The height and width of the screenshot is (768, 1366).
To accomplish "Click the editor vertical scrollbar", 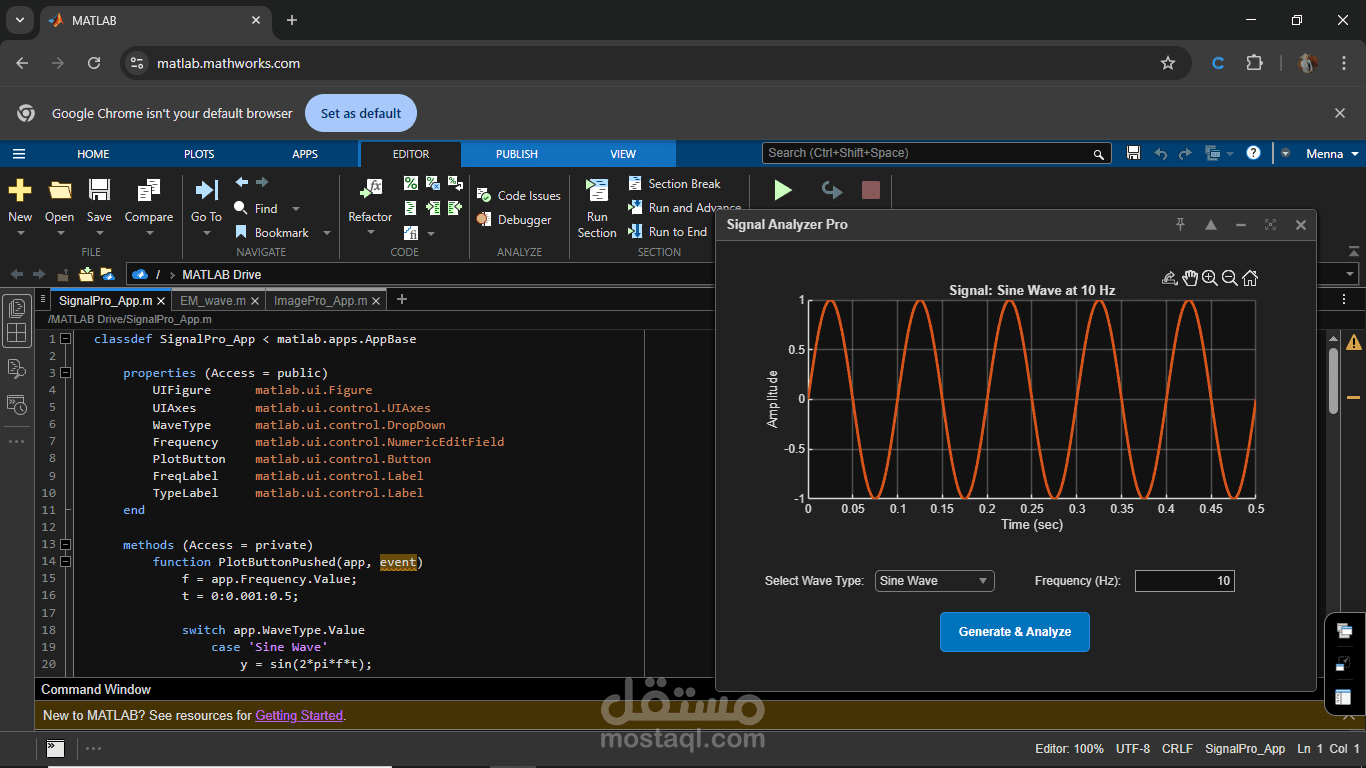I will [1333, 380].
